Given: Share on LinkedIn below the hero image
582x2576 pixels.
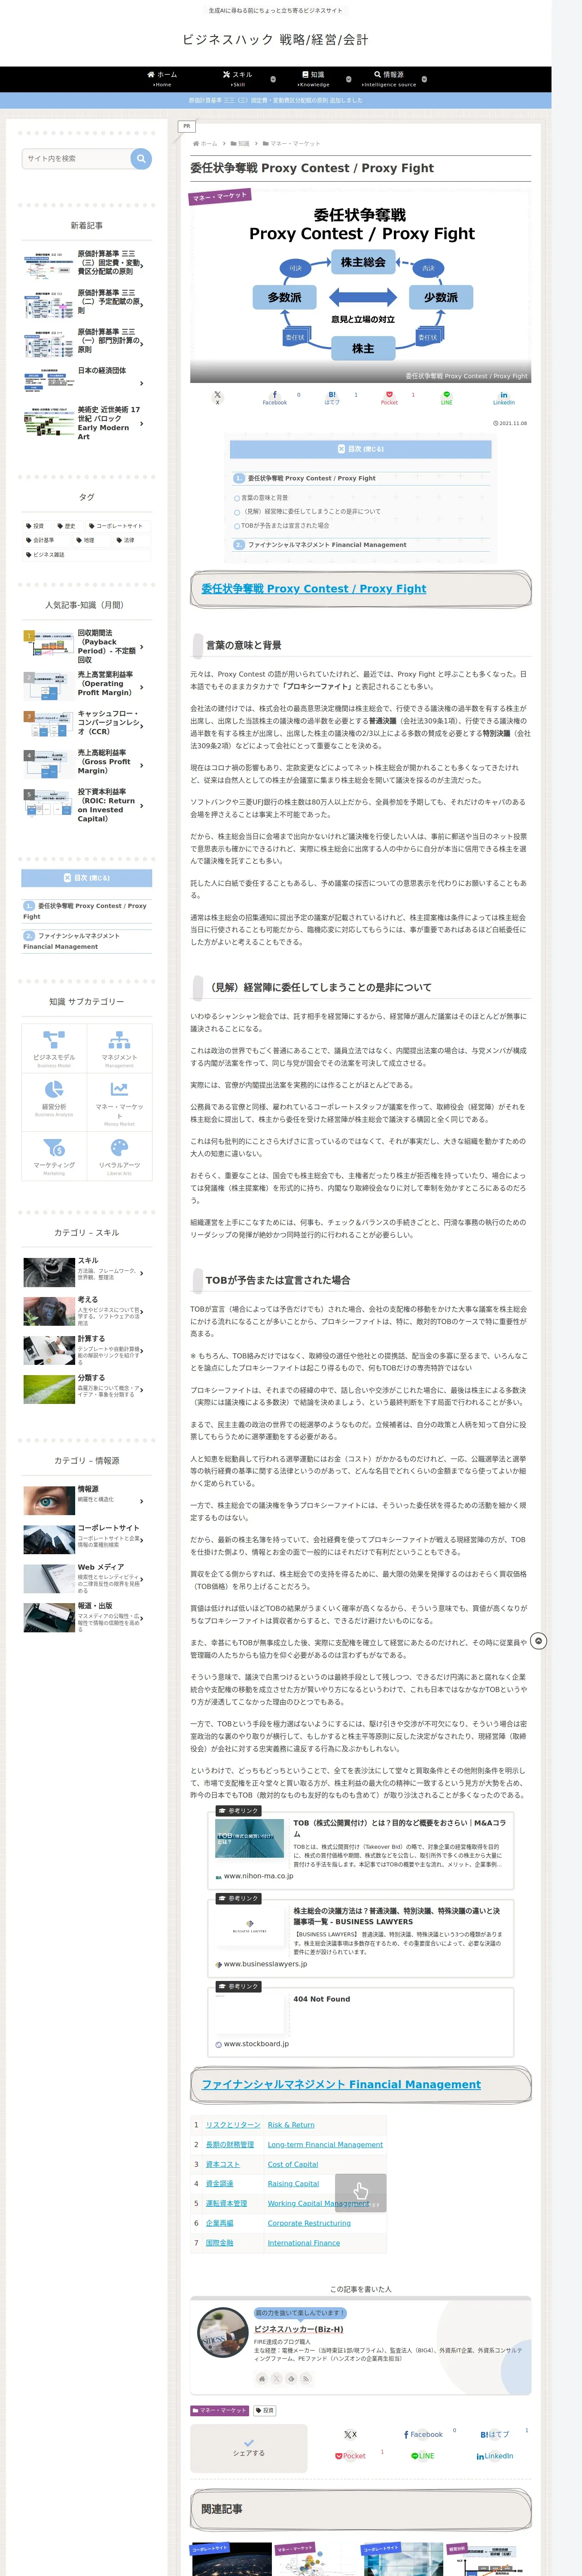Looking at the screenshot, I should point(504,397).
